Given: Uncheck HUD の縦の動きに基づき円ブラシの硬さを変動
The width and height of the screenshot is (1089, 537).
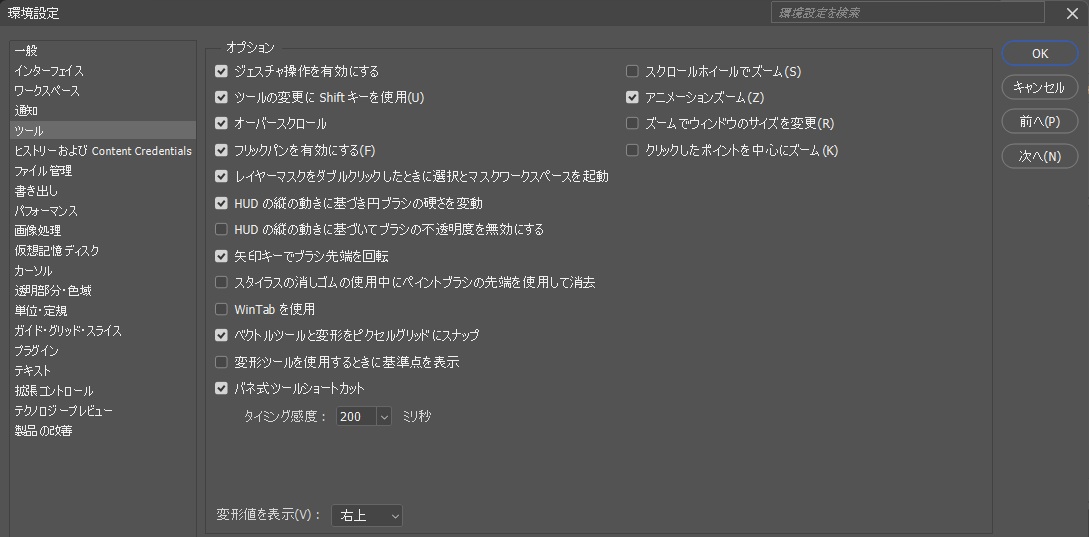Looking at the screenshot, I should (222, 203).
